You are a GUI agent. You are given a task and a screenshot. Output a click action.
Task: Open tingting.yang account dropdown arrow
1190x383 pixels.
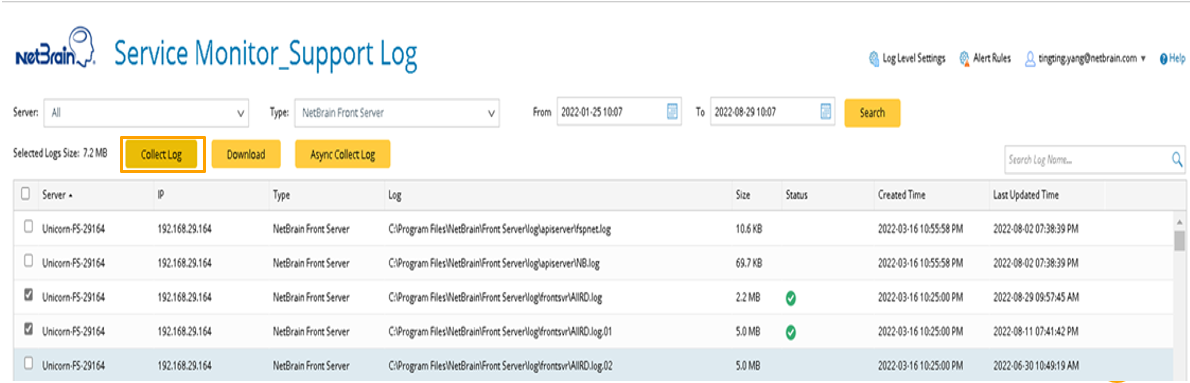[x=1143, y=59]
